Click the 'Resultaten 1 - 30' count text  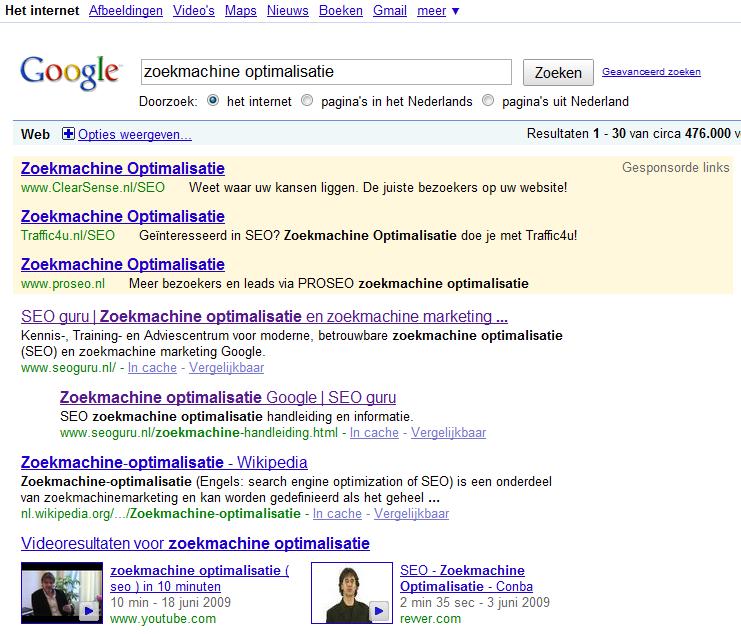[577, 133]
